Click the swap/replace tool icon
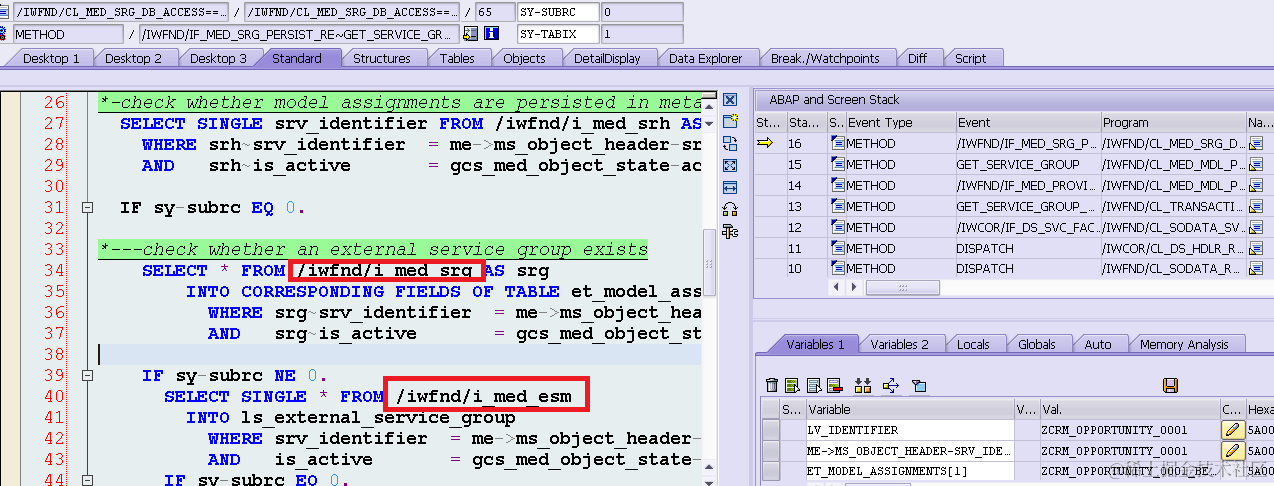This screenshot has width=1274, height=486. coord(730,143)
